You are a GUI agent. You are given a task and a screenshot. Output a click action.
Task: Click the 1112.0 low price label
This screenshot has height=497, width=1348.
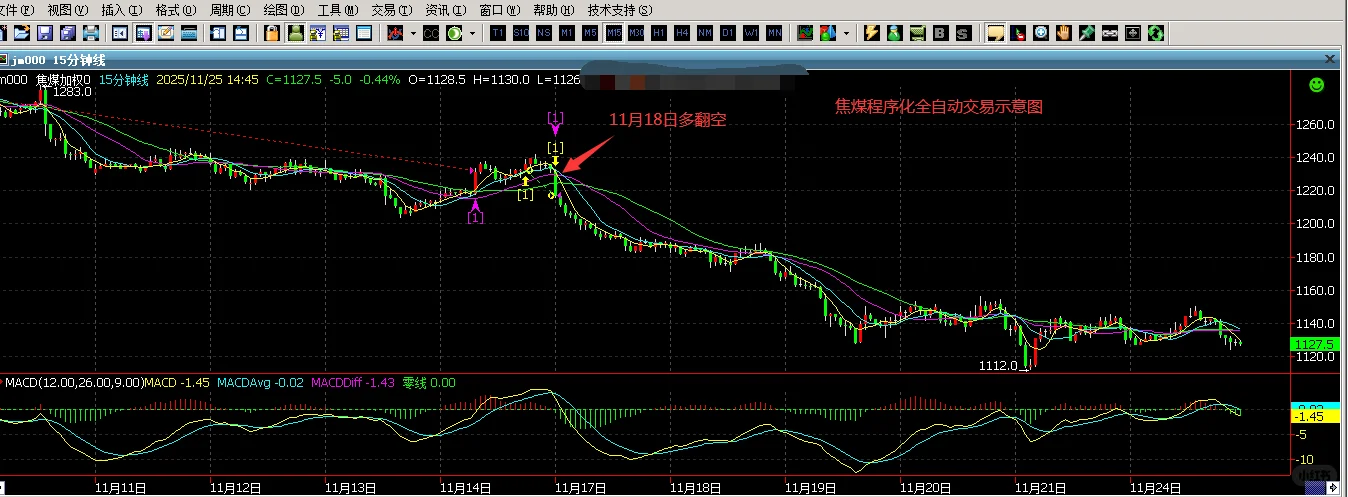point(998,366)
